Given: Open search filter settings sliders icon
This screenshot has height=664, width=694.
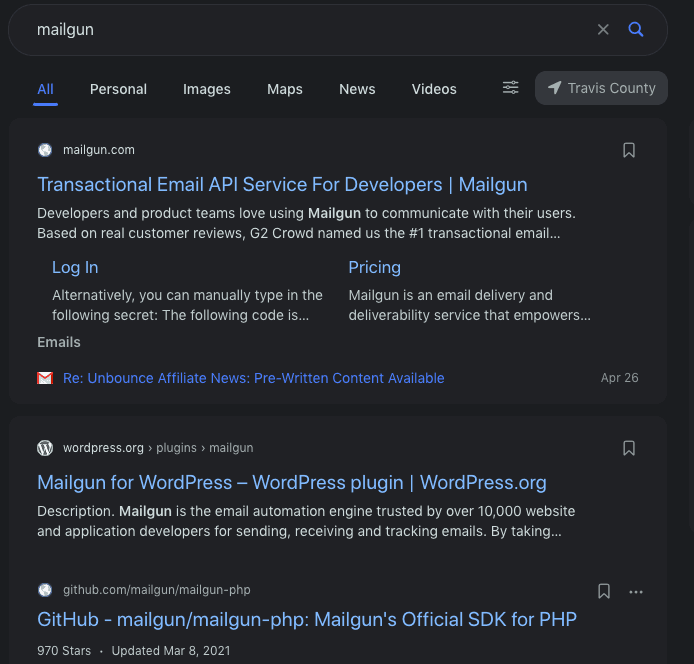Looking at the screenshot, I should (510, 88).
